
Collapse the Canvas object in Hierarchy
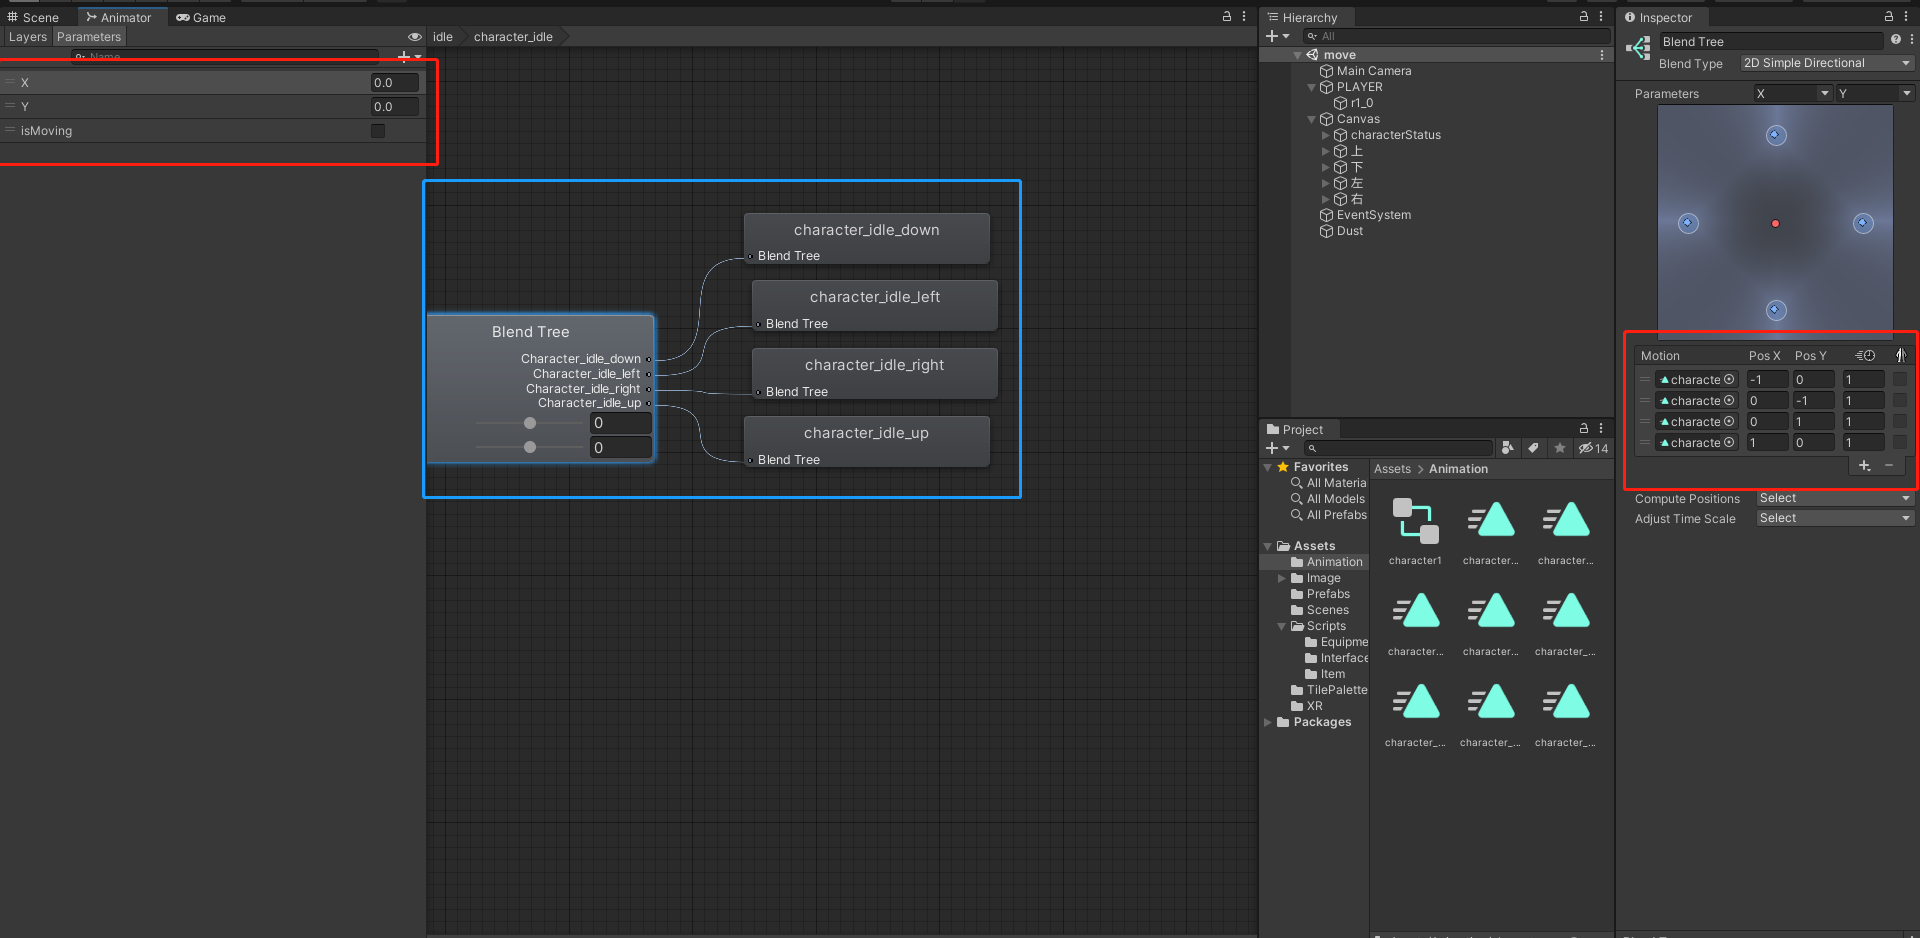1311,119
